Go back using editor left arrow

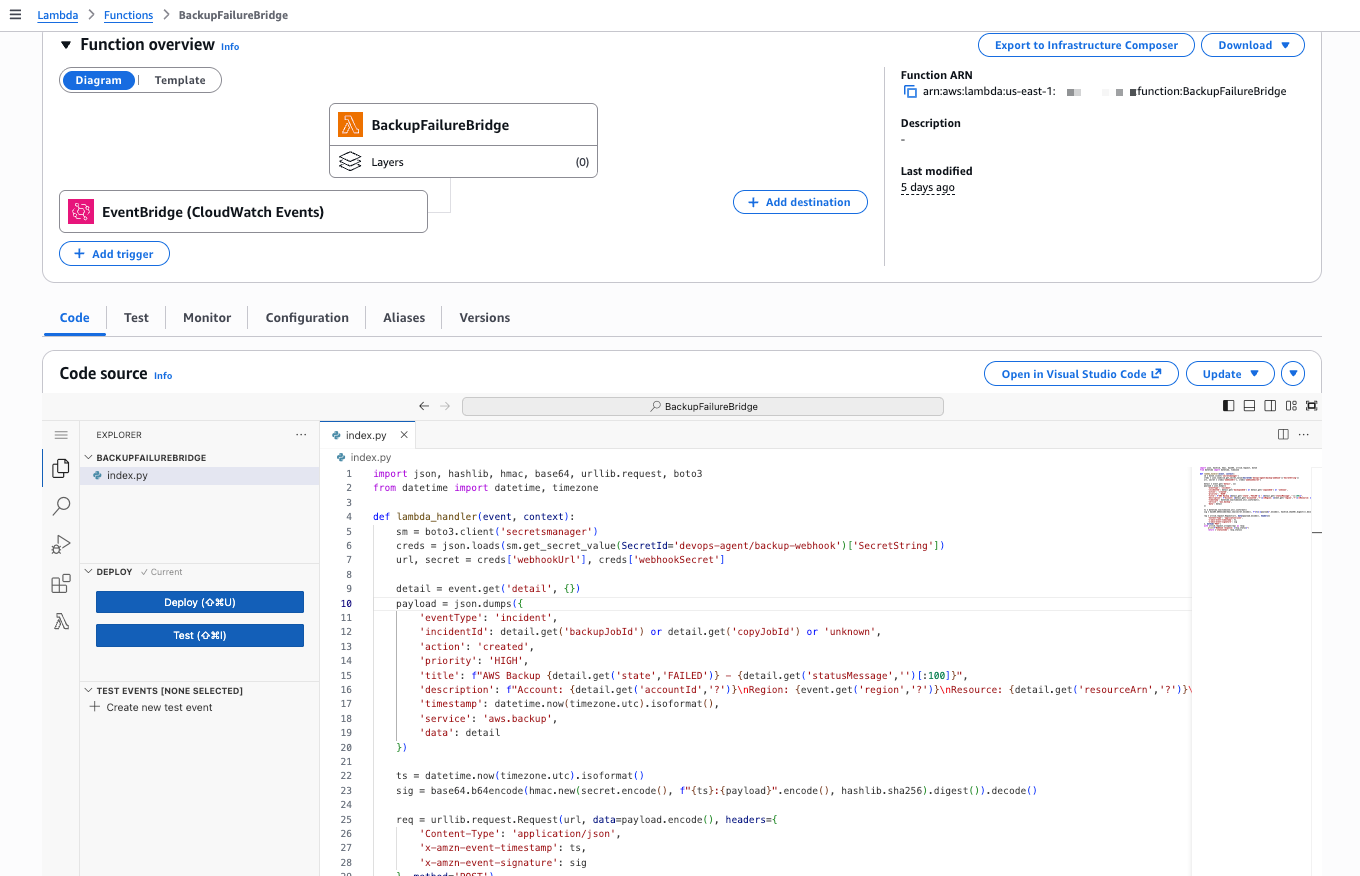(x=424, y=407)
